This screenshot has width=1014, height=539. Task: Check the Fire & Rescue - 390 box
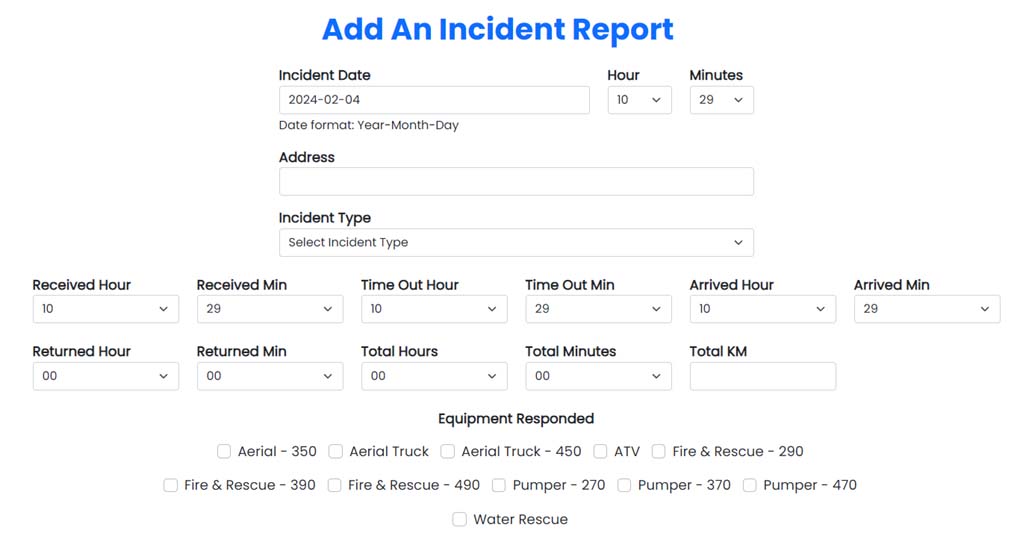pos(171,485)
